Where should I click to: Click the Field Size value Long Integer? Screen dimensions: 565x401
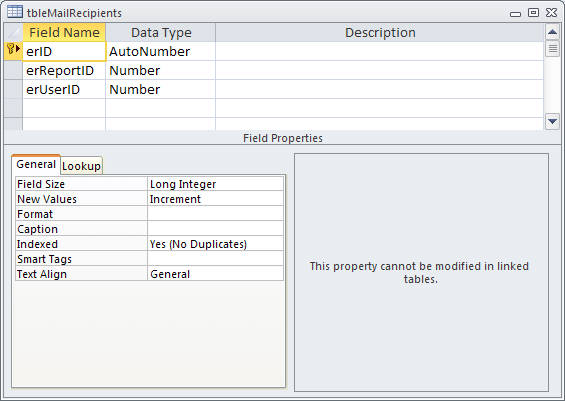[x=215, y=184]
